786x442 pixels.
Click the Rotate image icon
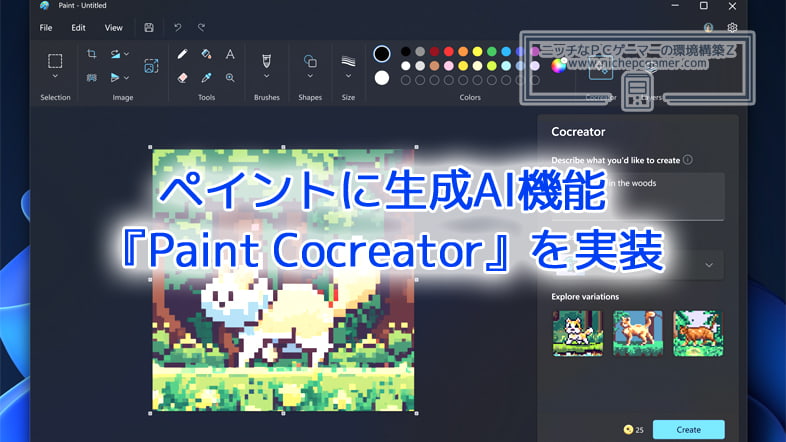115,54
